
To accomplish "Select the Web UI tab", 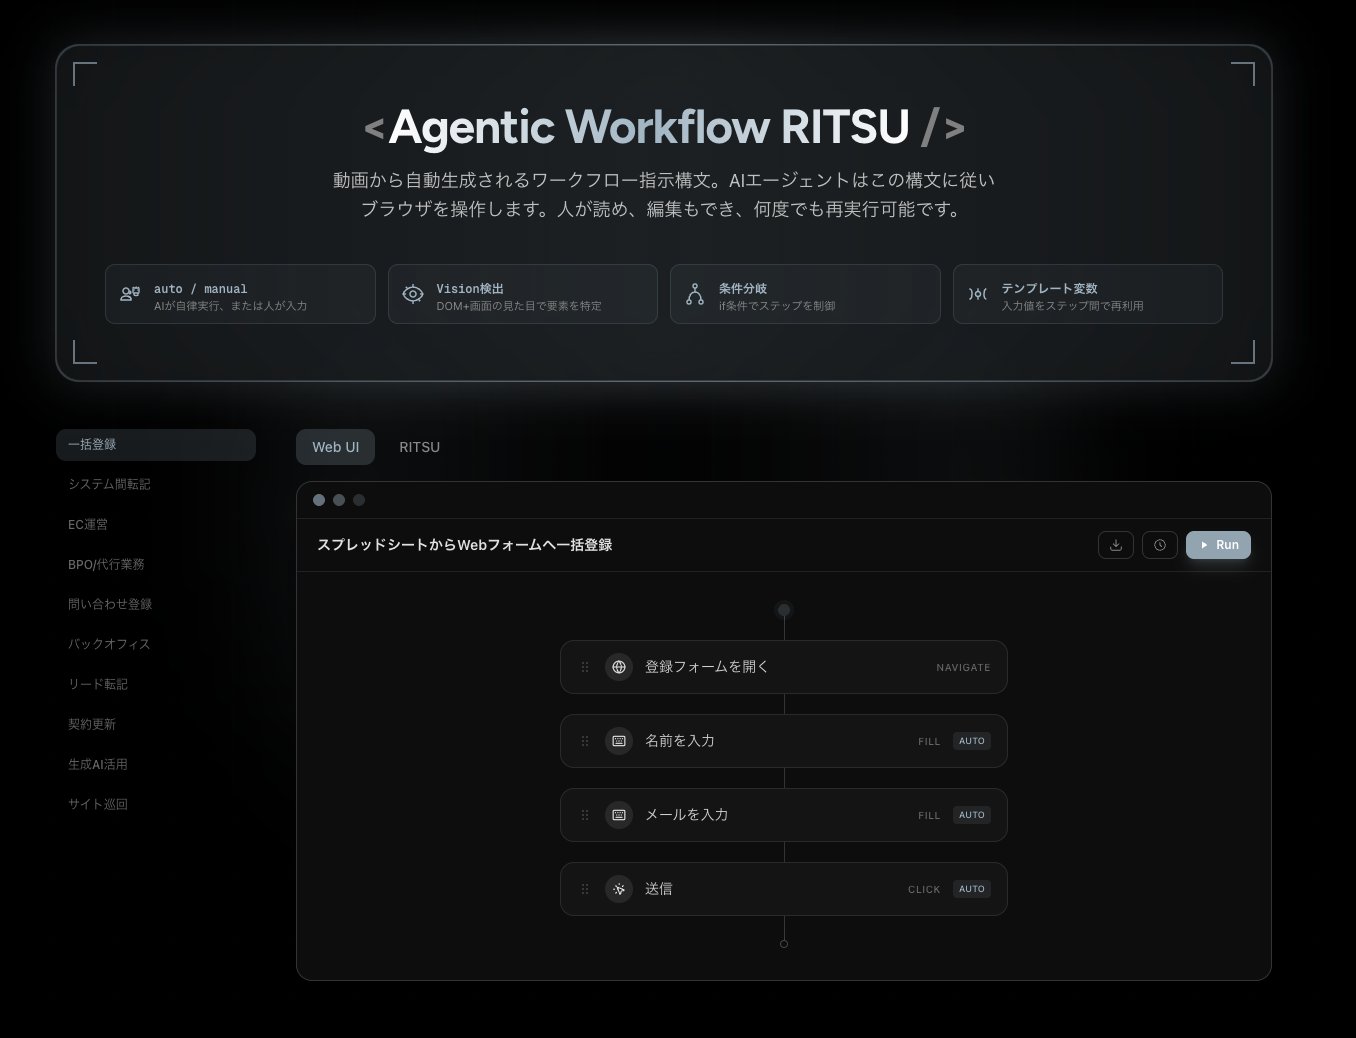I will tap(335, 447).
